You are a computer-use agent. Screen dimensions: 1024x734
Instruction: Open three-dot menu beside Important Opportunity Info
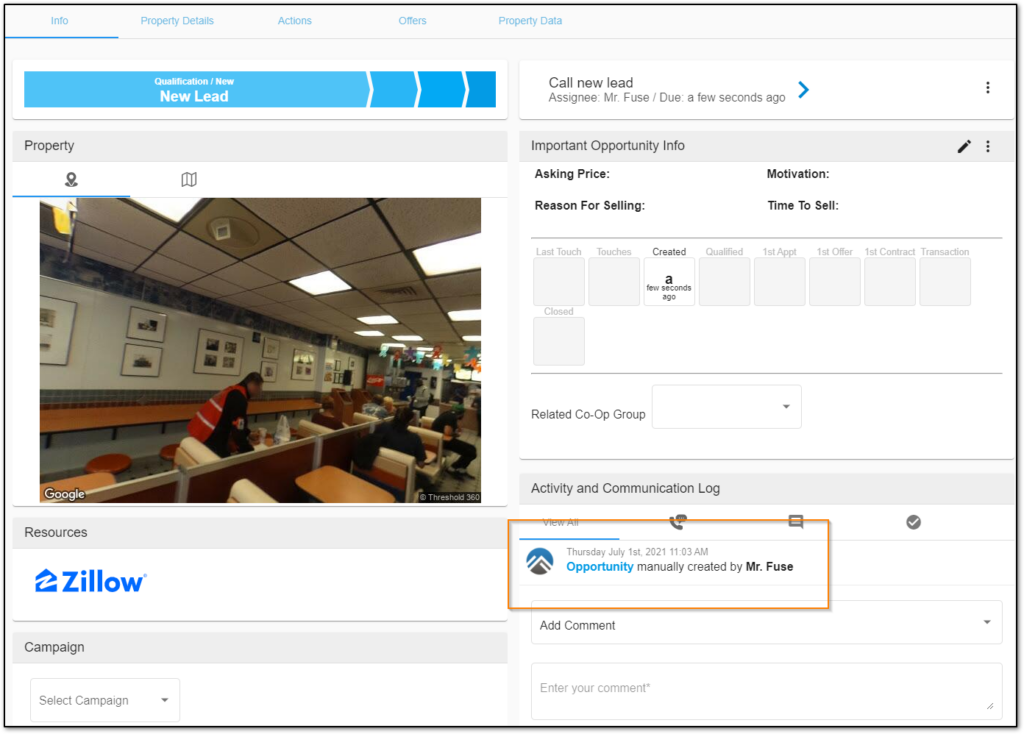pos(988,146)
